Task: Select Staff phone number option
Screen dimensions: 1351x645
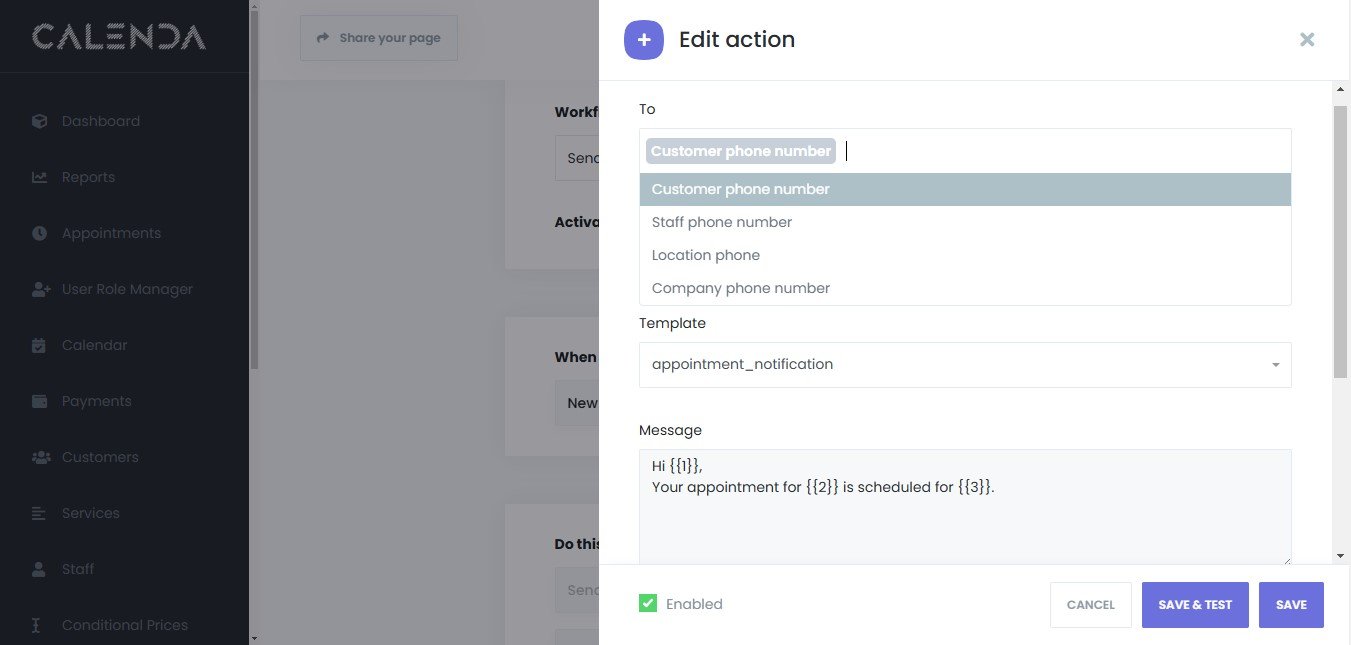Action: pyautogui.click(x=721, y=222)
